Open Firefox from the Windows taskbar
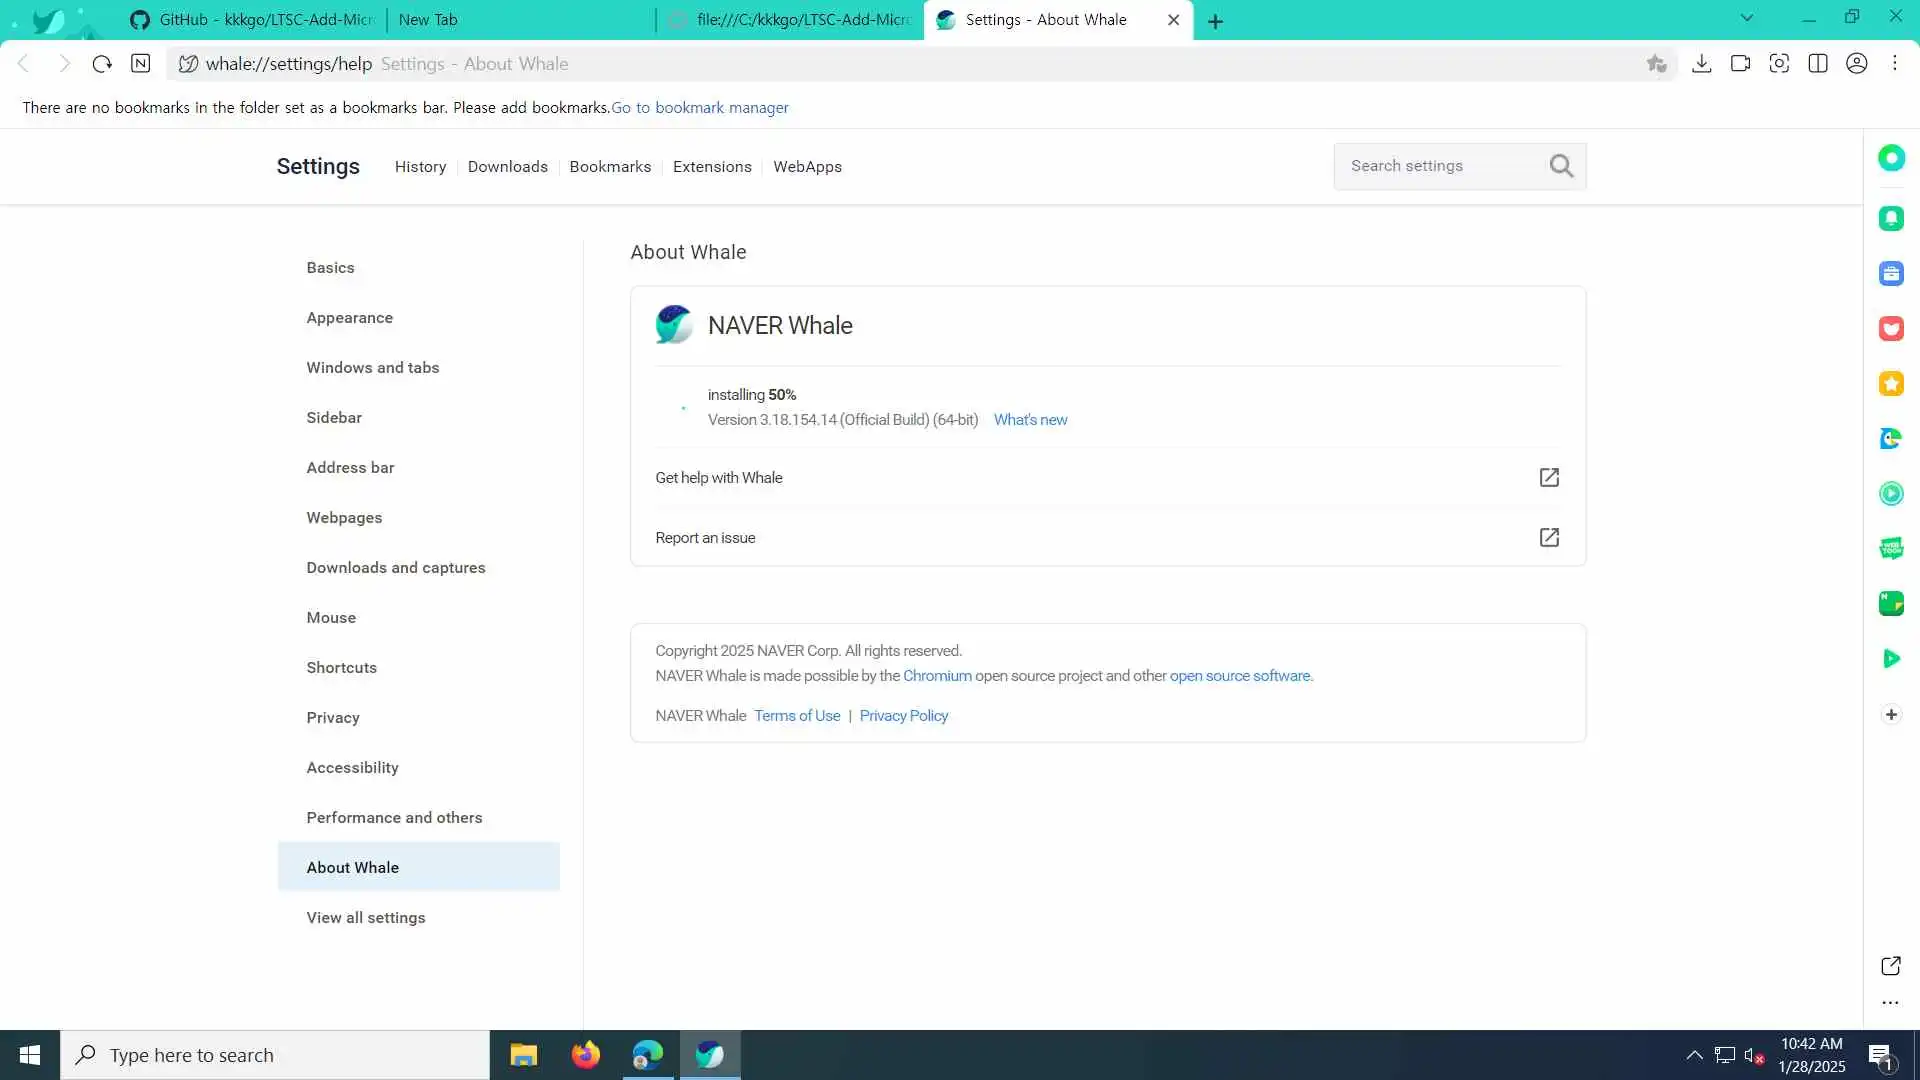This screenshot has width=1920, height=1080. tap(586, 1055)
